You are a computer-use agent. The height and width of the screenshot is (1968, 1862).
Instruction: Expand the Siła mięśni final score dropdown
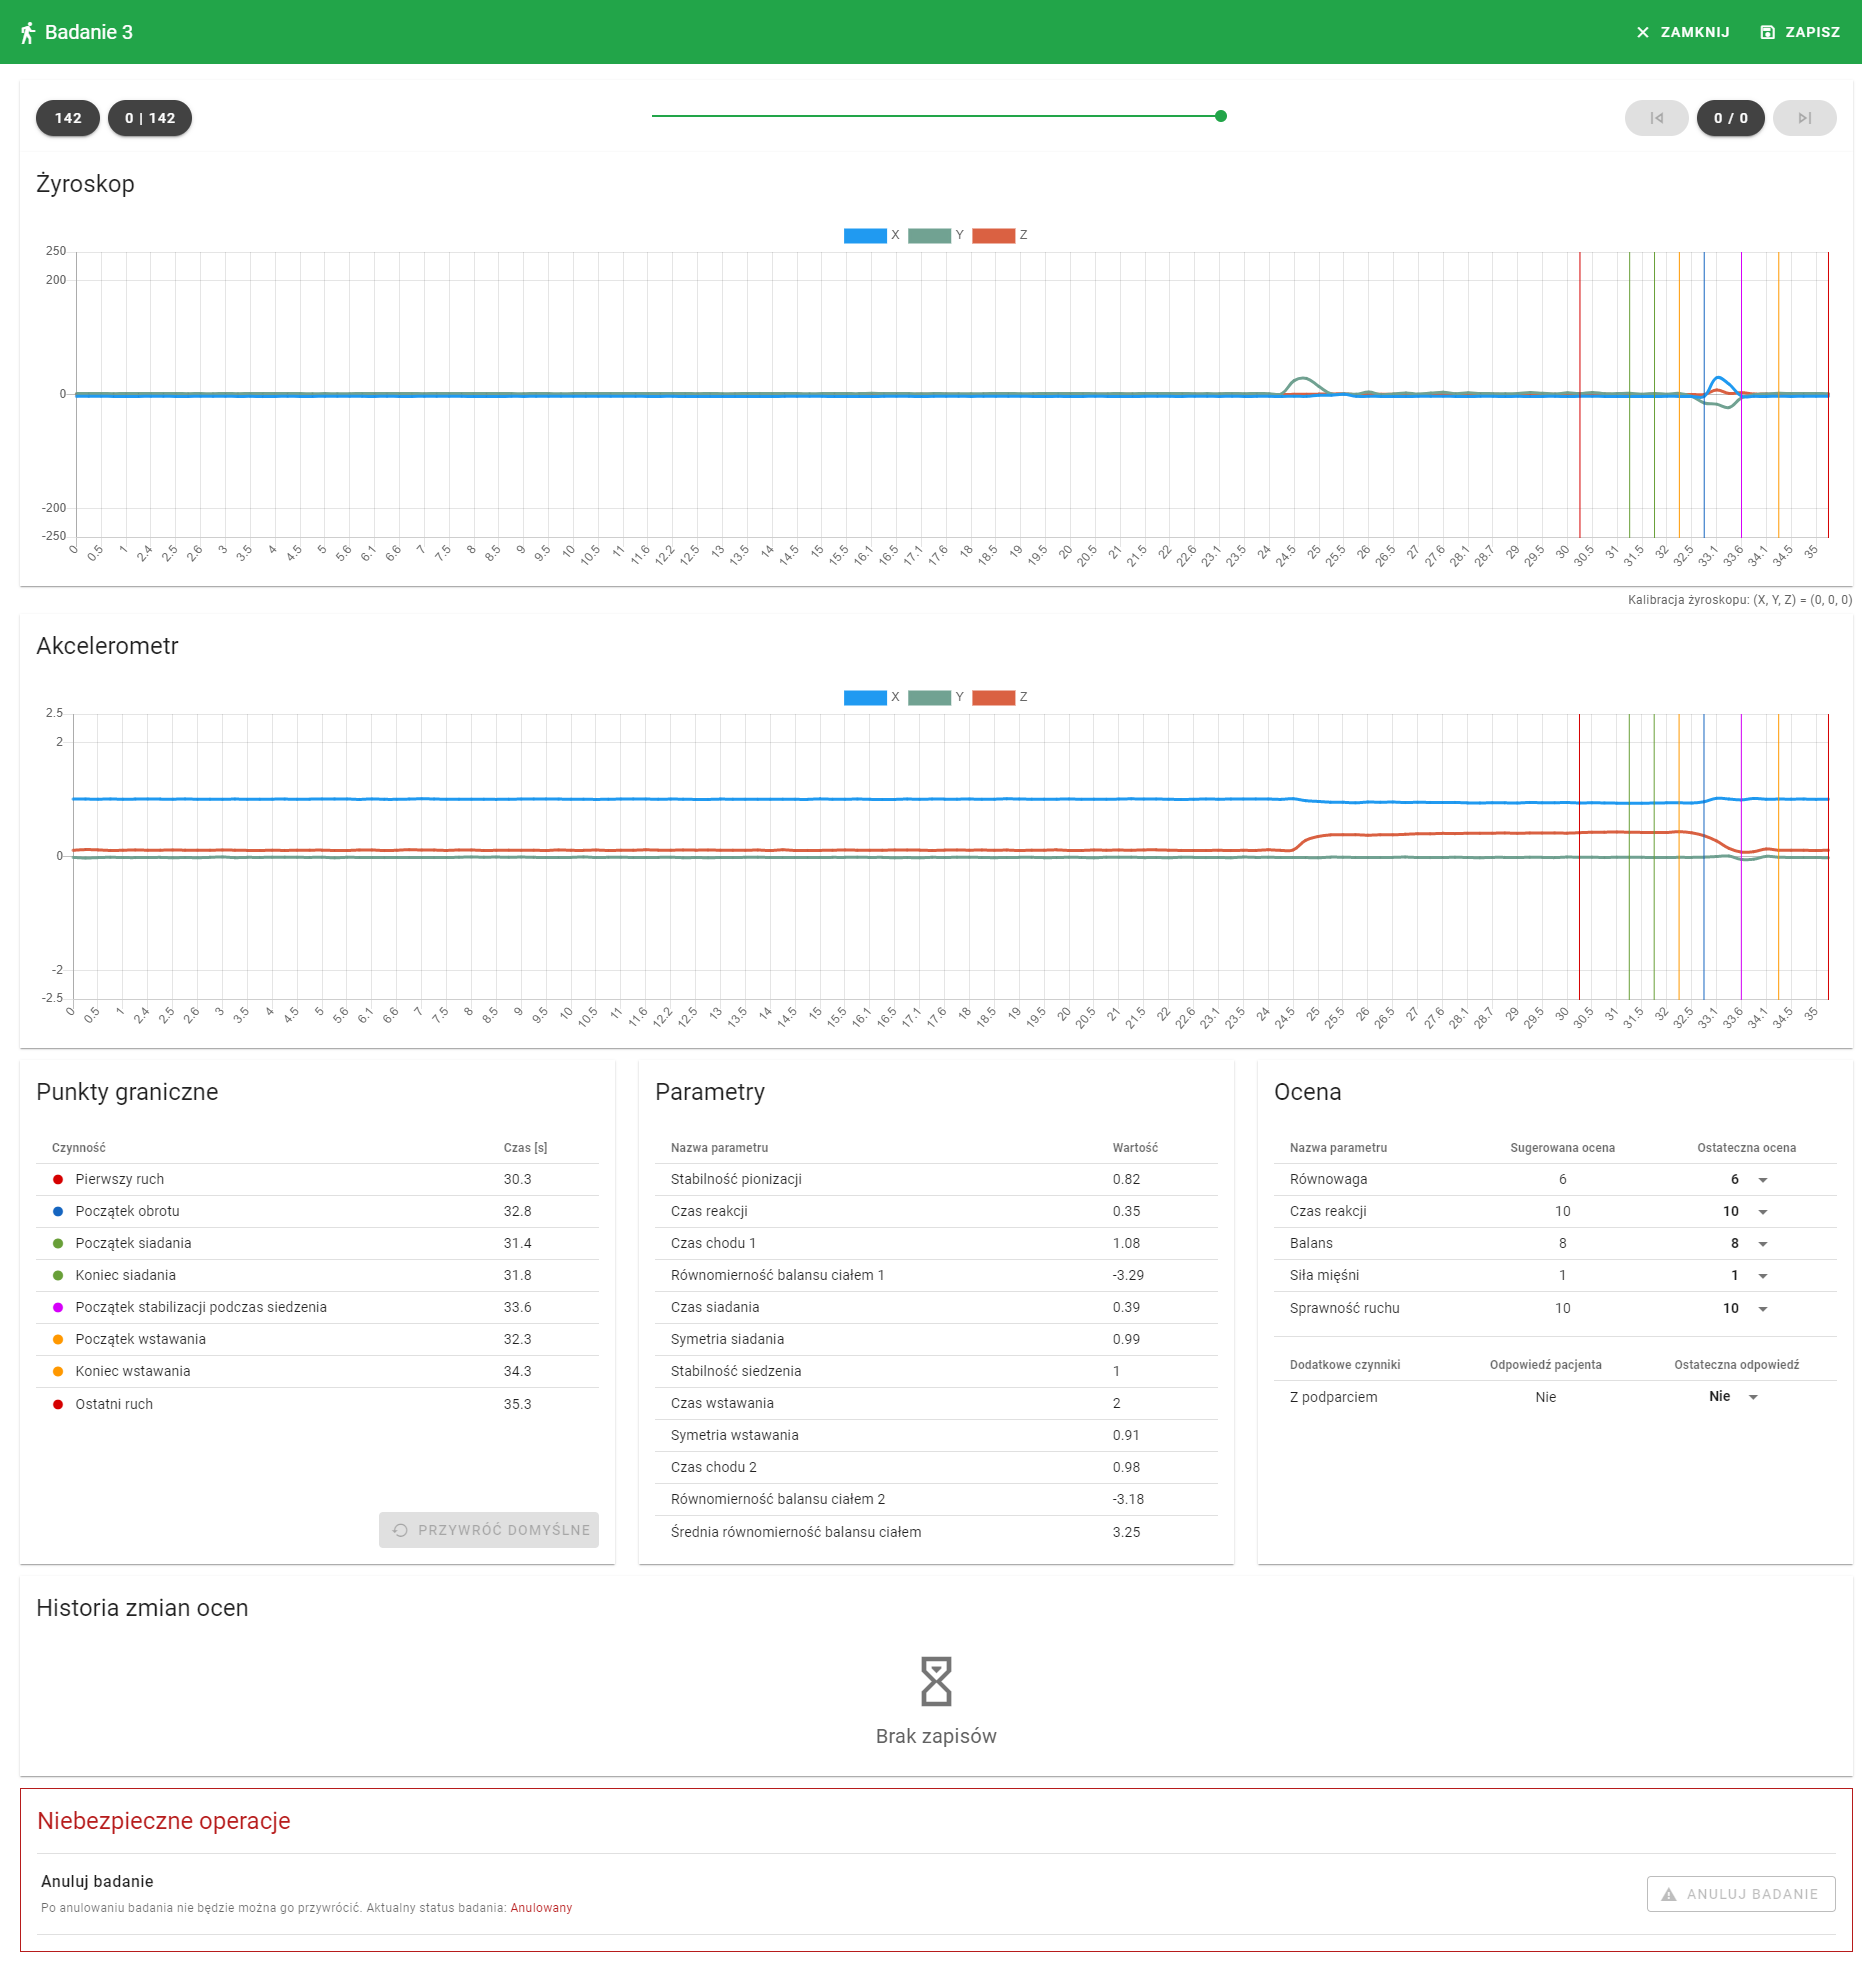[x=1762, y=1276]
